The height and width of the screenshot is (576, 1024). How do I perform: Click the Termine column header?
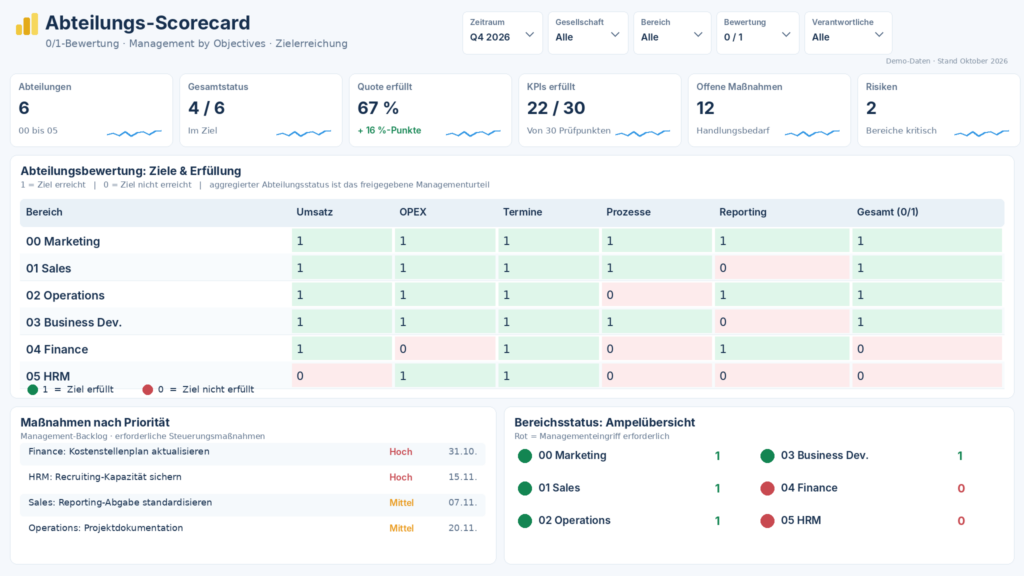pyautogui.click(x=522, y=212)
